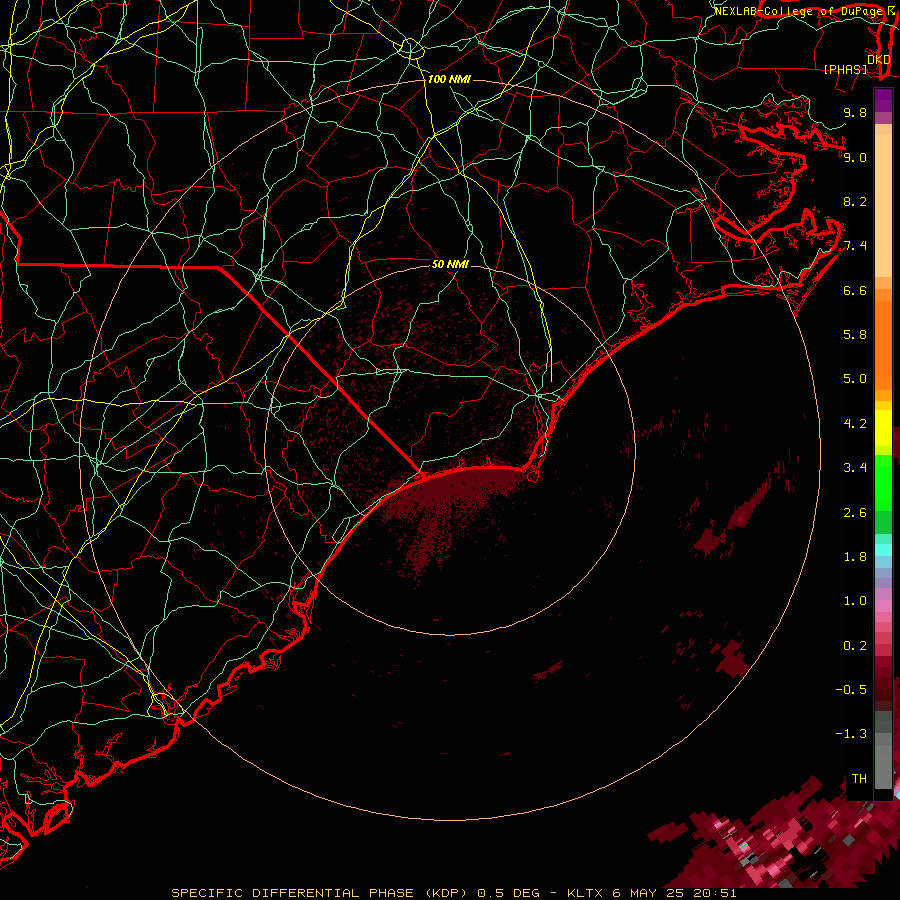Image resolution: width=900 pixels, height=900 pixels.
Task: Click the [PHAS] units label
Action: pyautogui.click(x=845, y=70)
